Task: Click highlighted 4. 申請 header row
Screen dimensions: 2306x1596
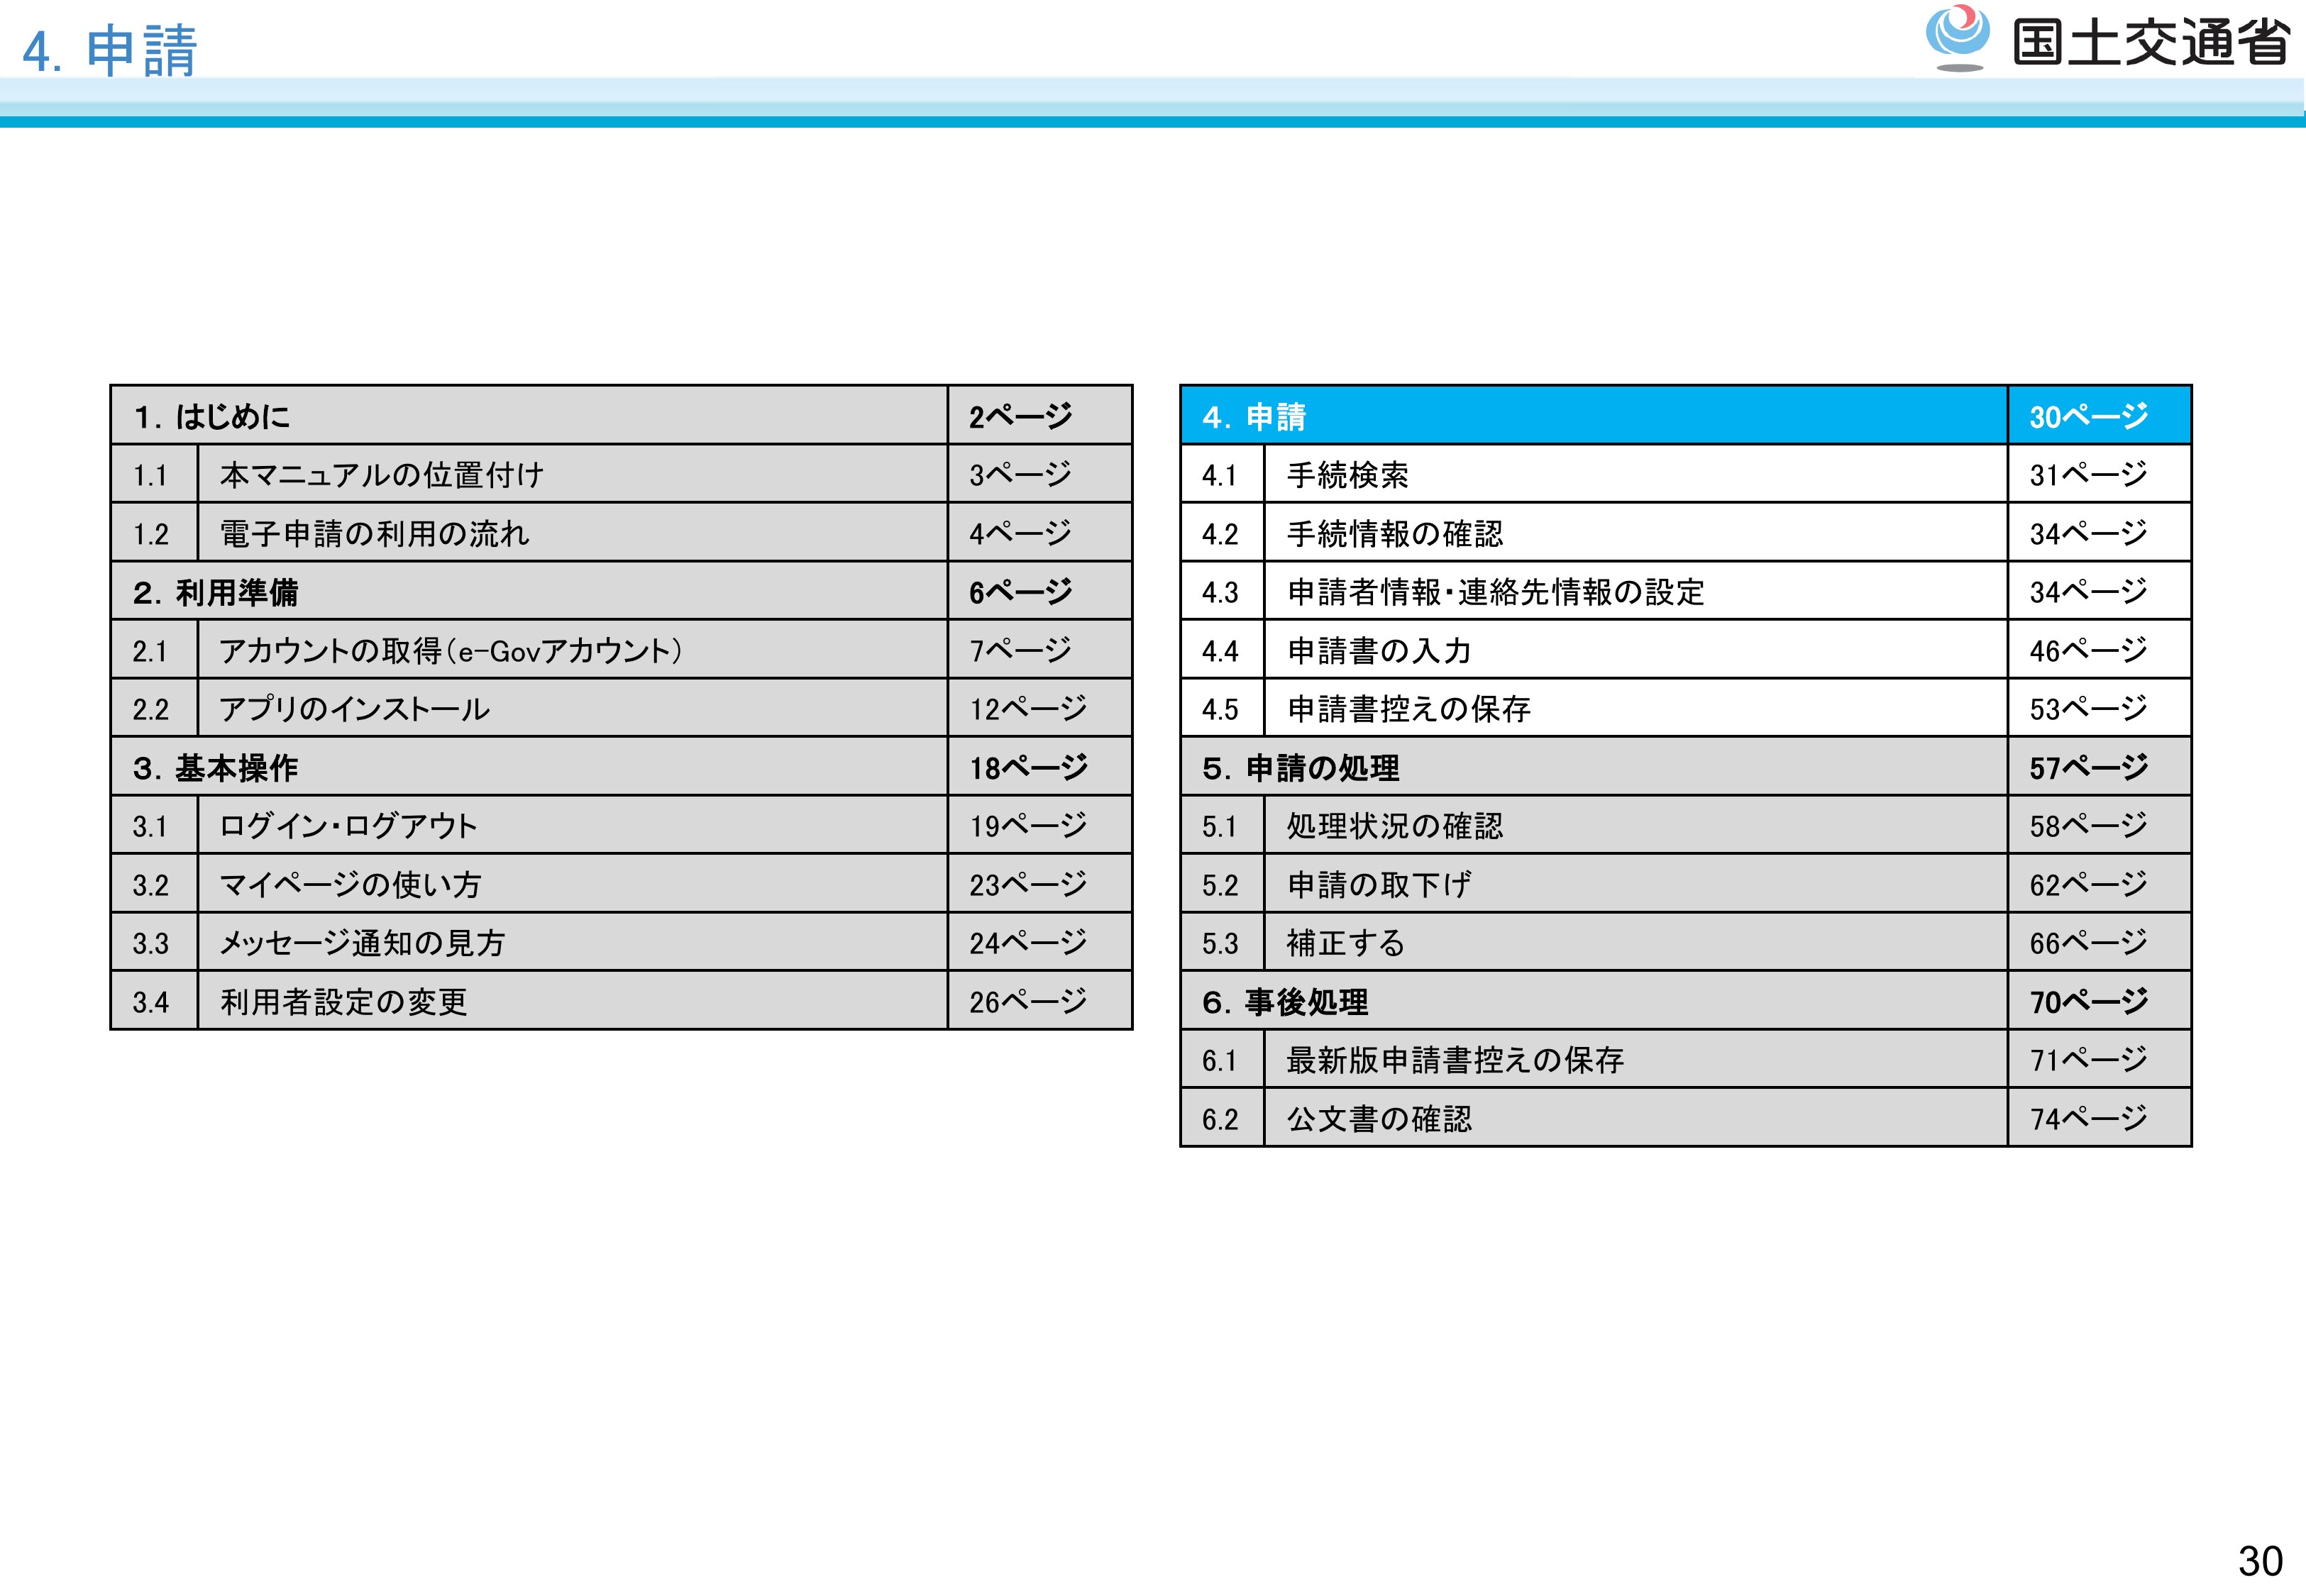Action: 1255,416
